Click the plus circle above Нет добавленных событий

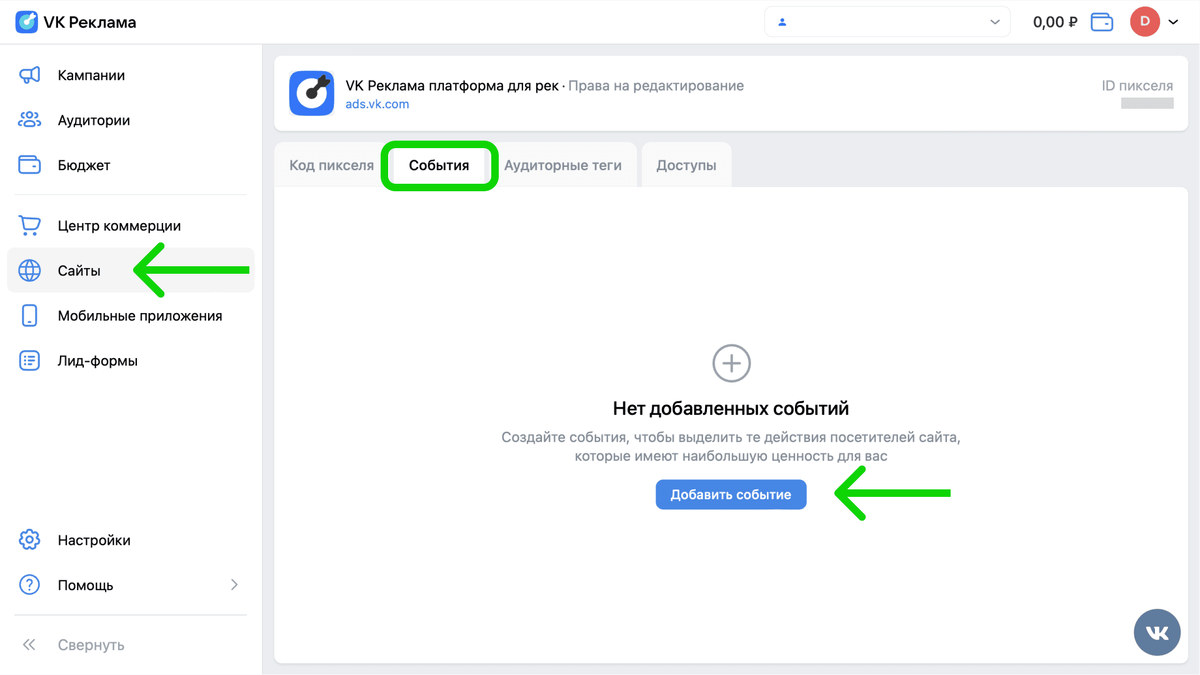click(x=731, y=363)
